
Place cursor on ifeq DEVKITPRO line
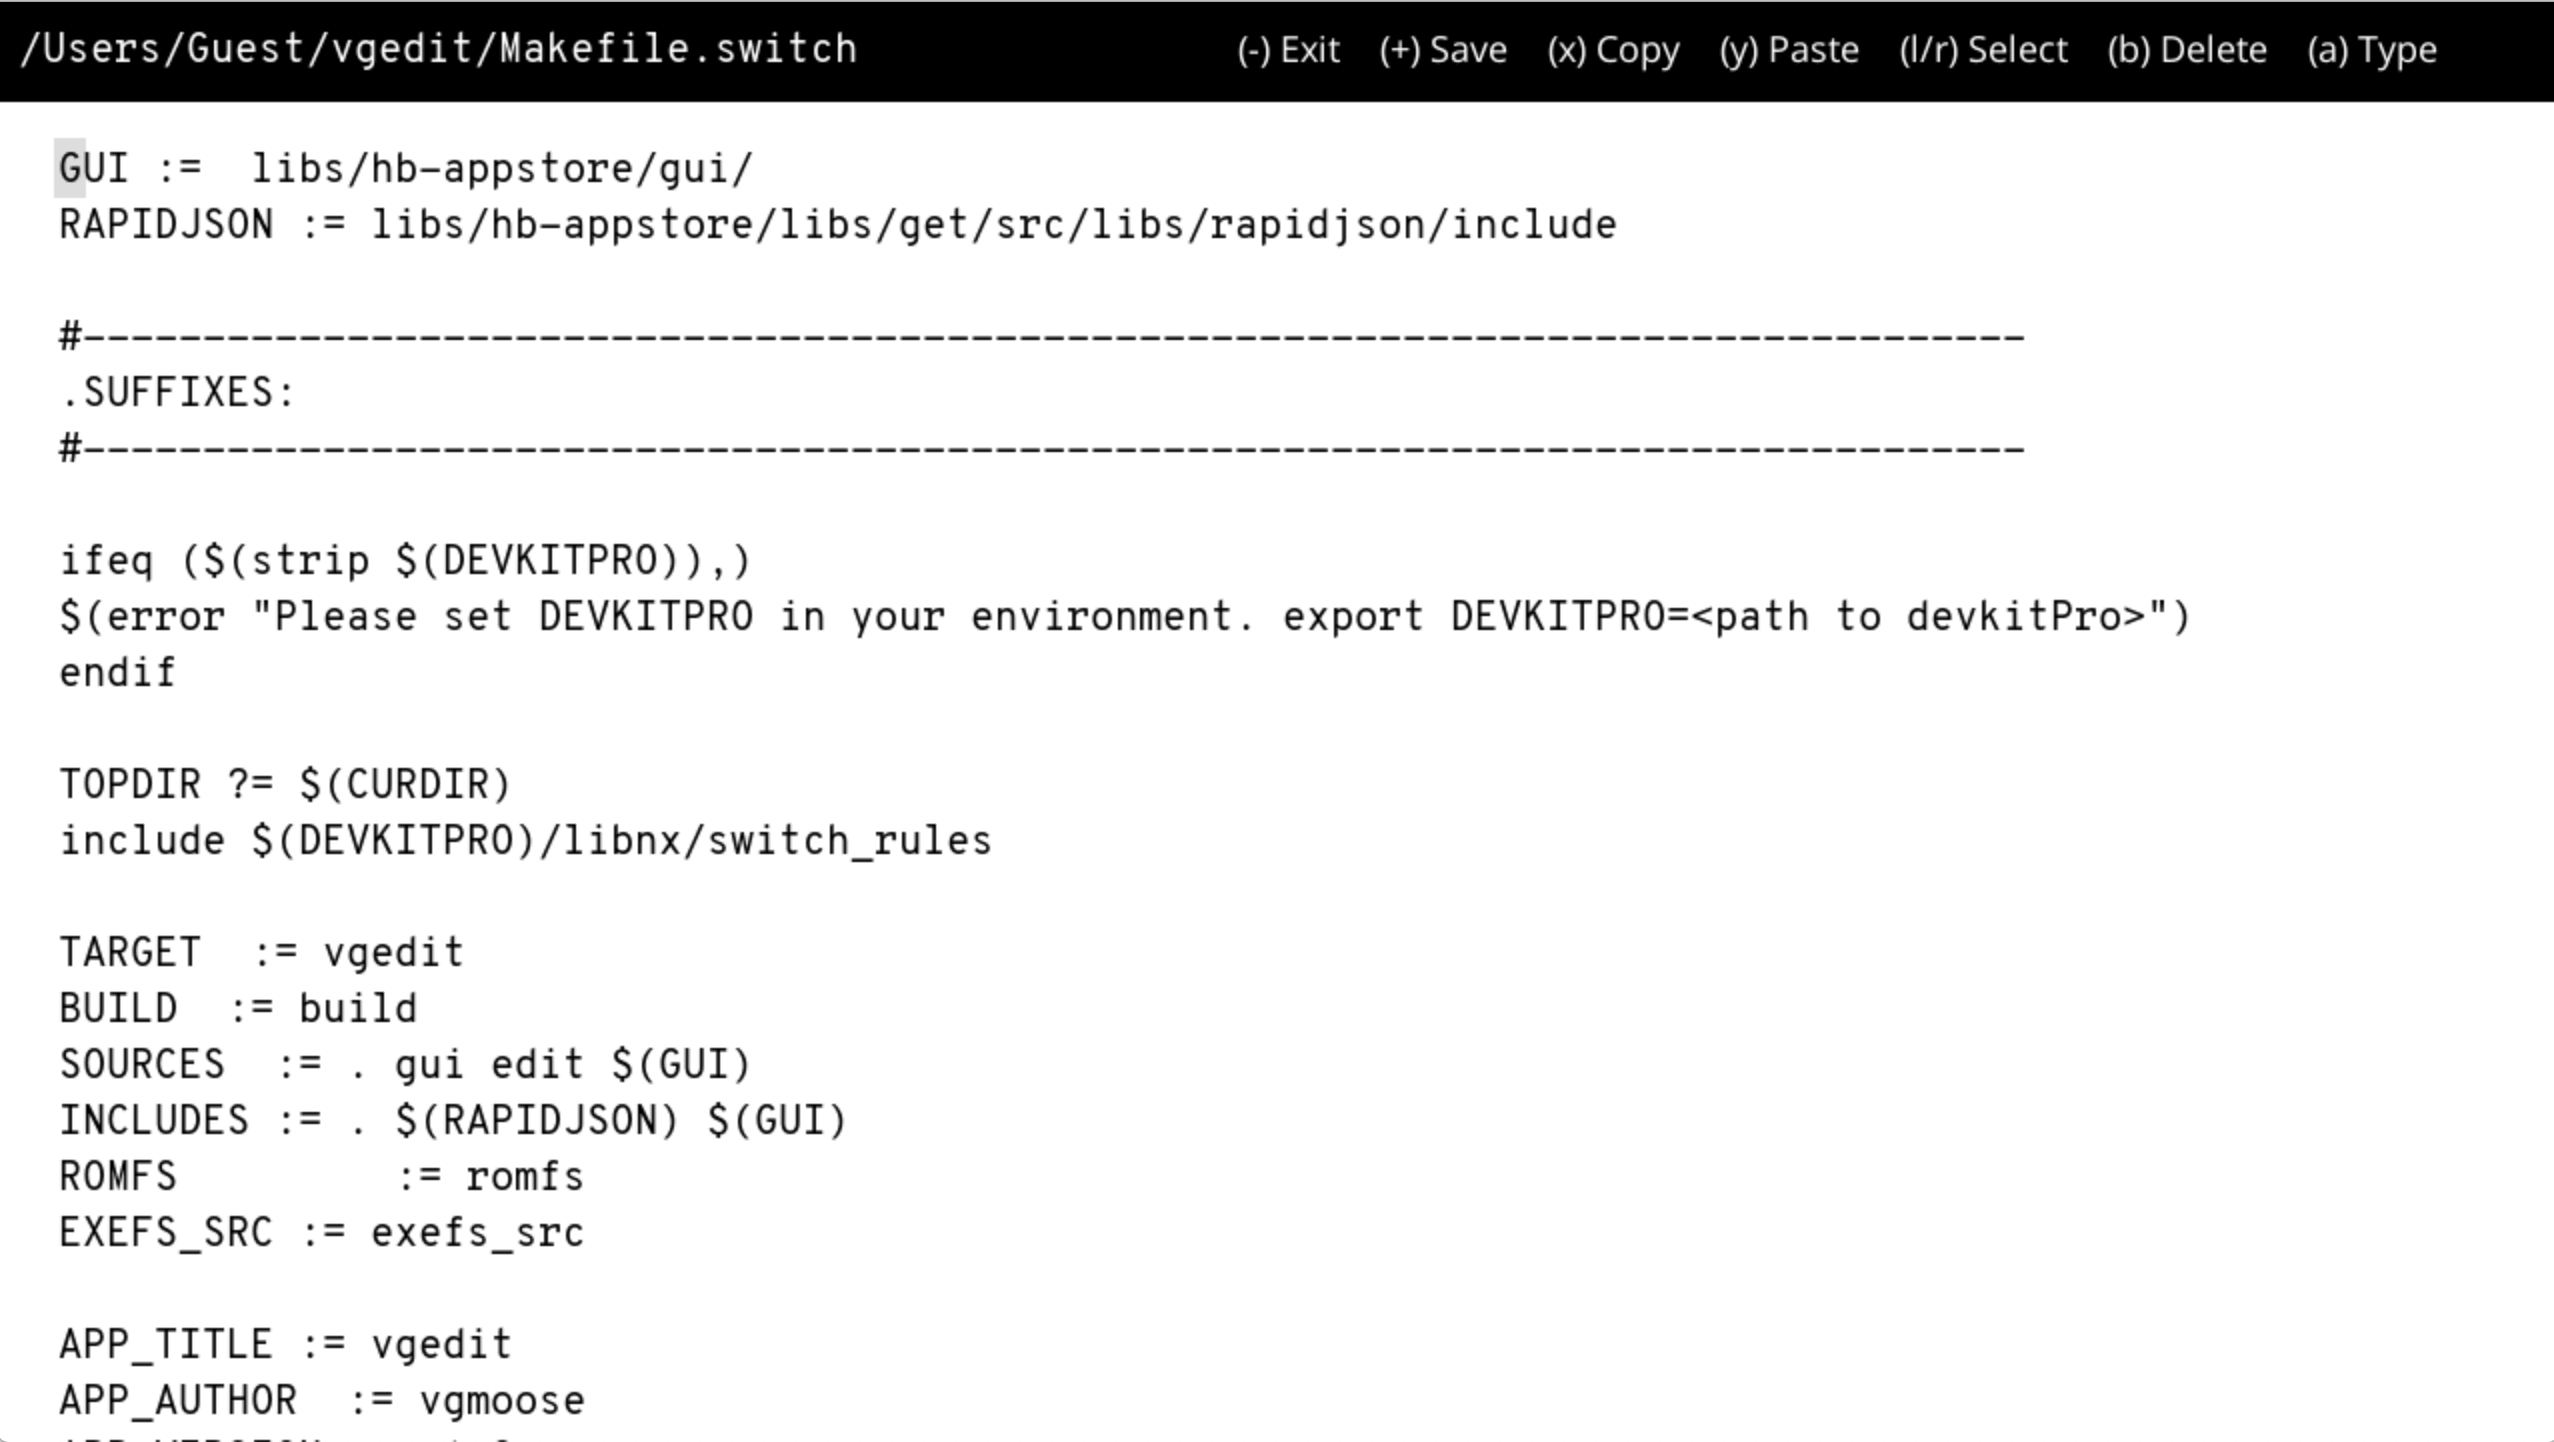405,560
